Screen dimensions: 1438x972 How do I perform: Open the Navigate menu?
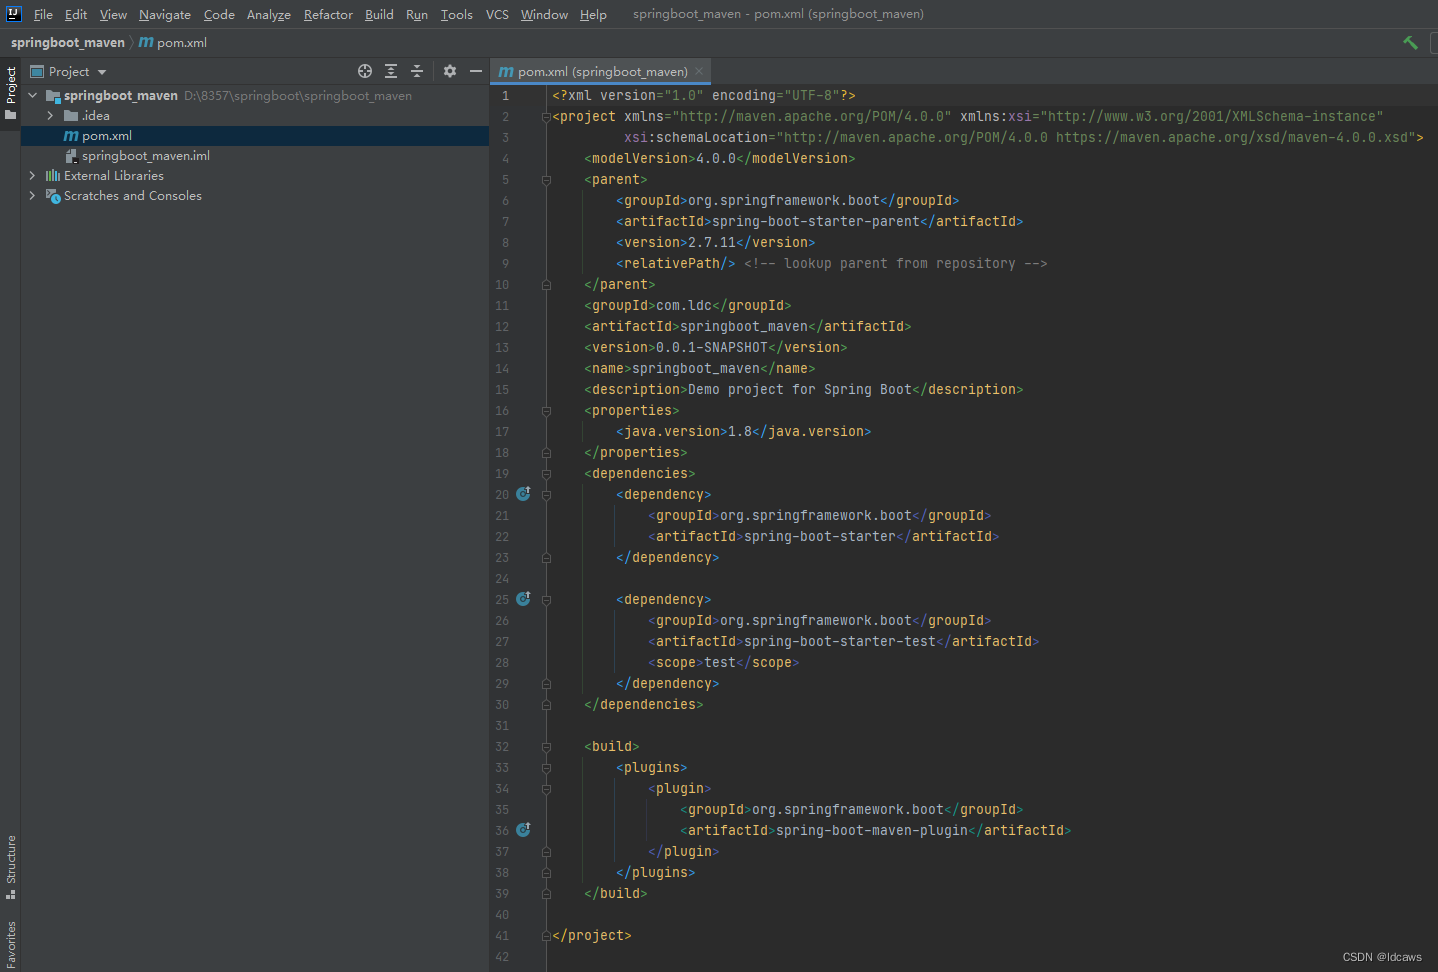(x=165, y=14)
